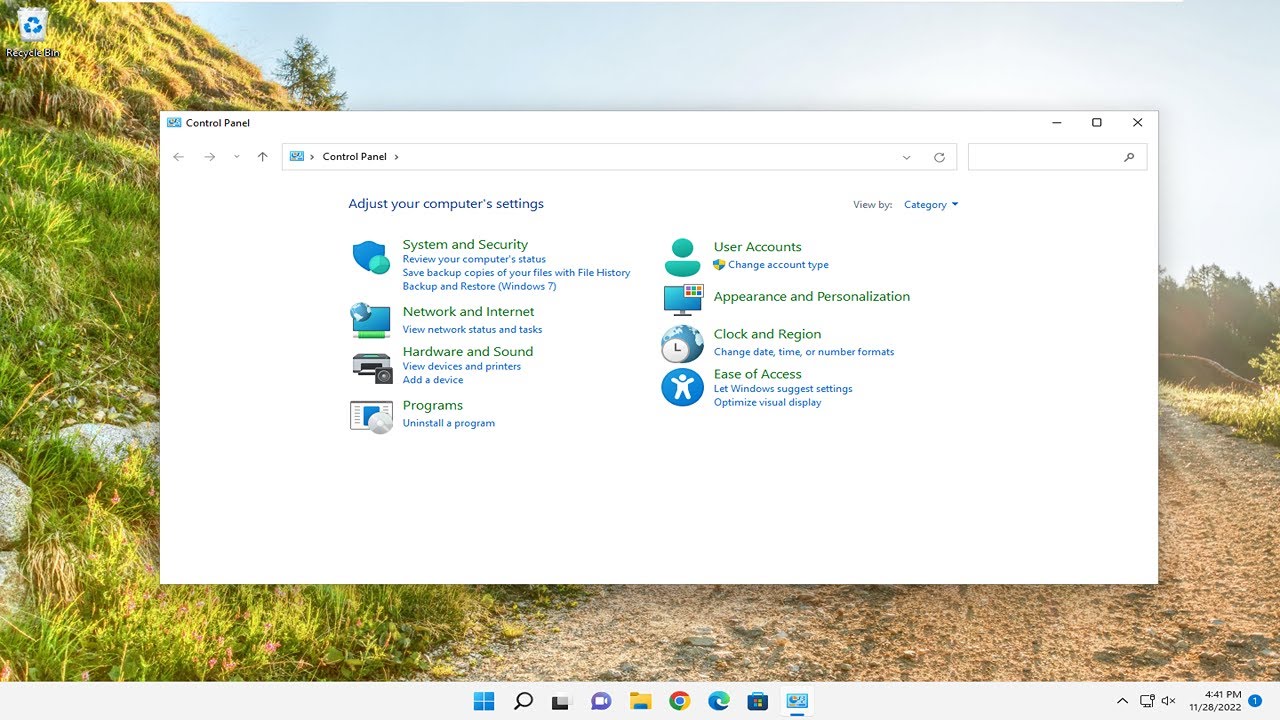Viewport: 1280px width, 720px height.
Task: Go up one level with the up arrow
Action: tap(262, 157)
